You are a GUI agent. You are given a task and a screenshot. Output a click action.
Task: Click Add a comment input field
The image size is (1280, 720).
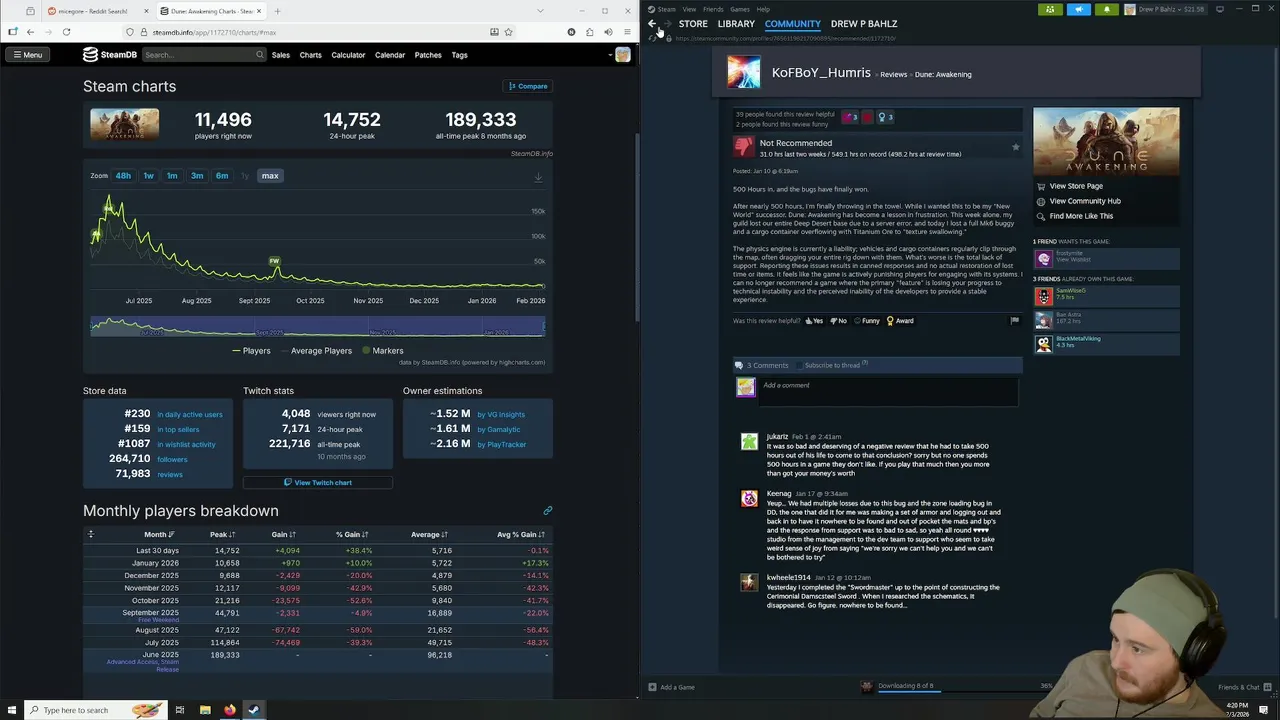(890, 392)
